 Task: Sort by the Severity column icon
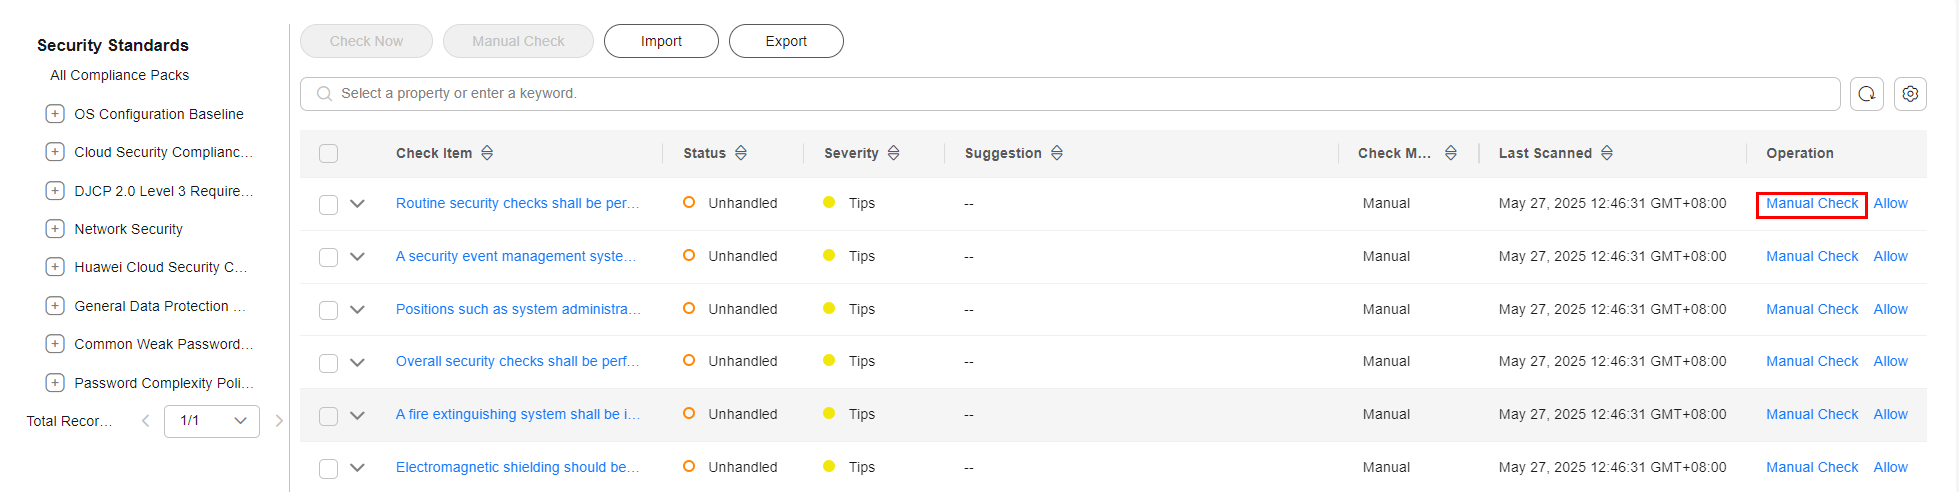[x=894, y=153]
